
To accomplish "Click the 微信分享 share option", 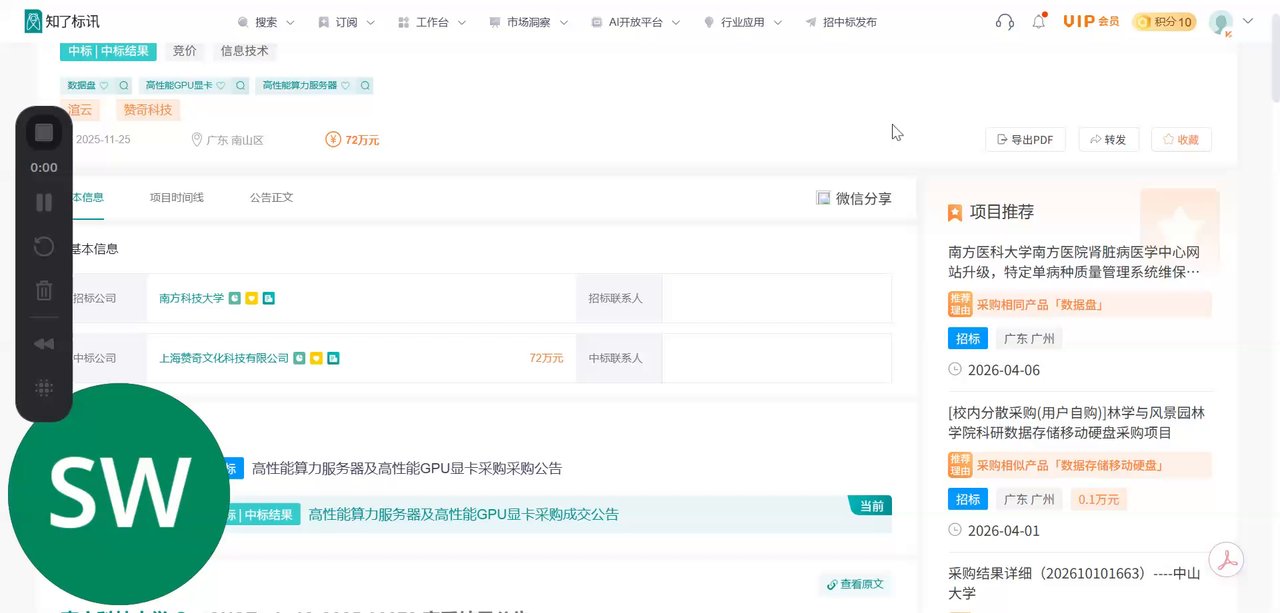I will point(854,199).
